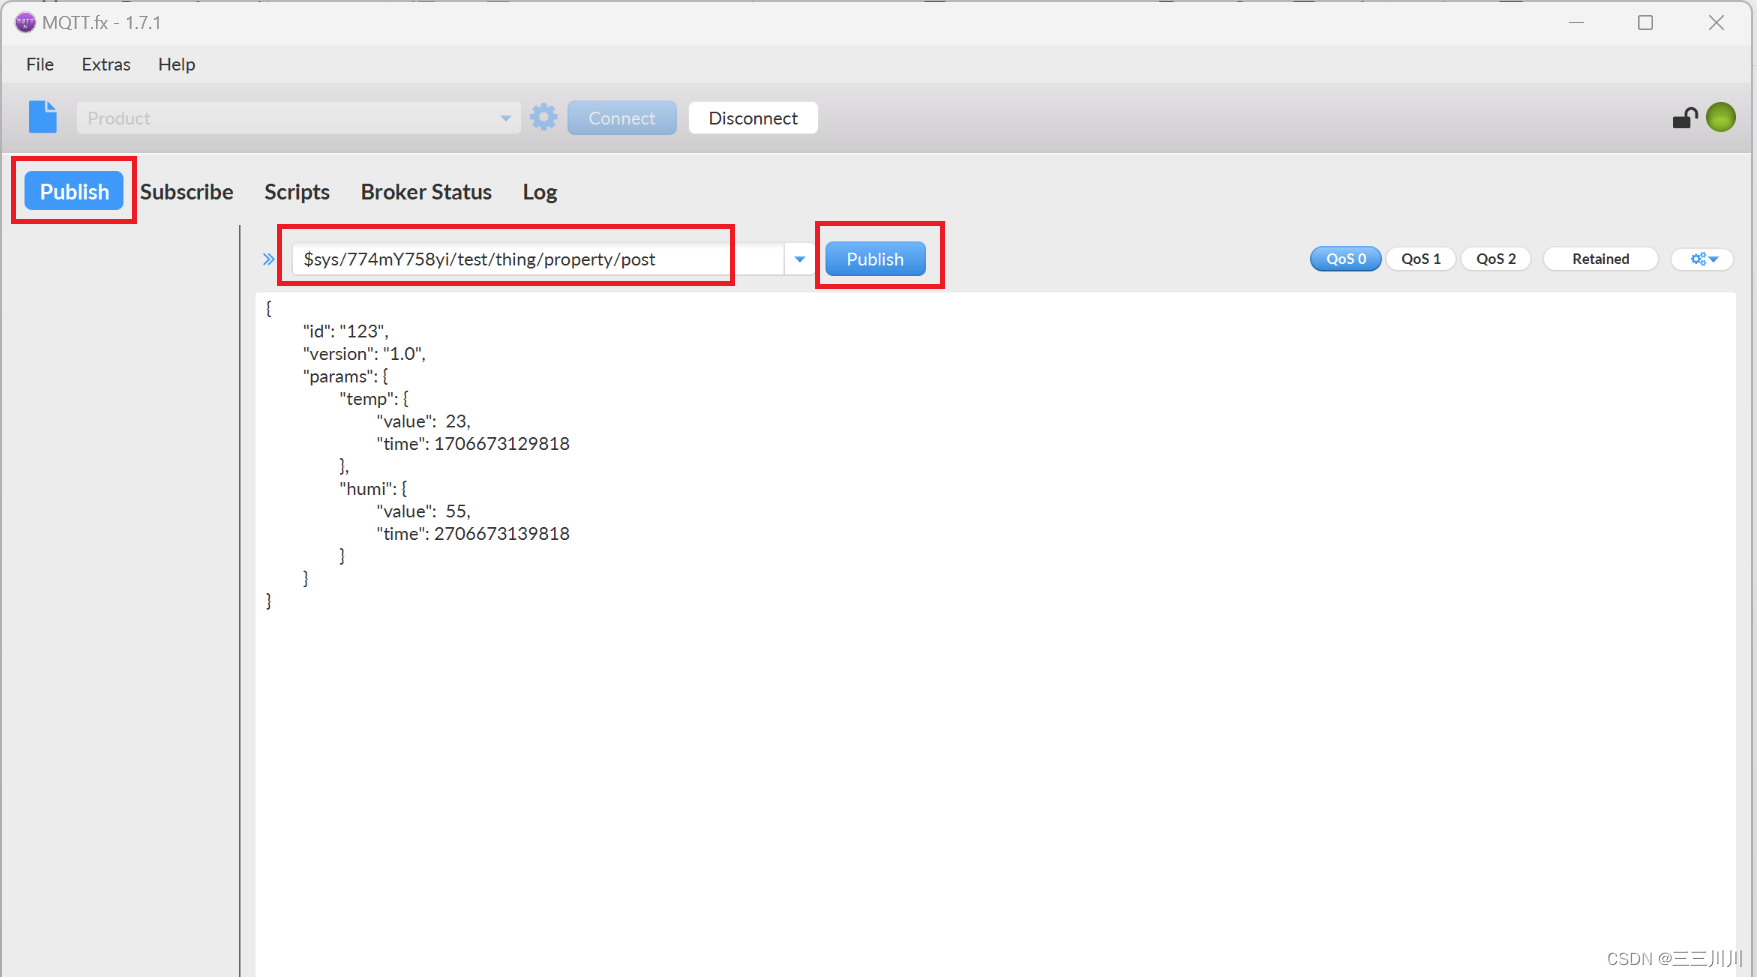Click the time value 1706673129818
The image size is (1757, 977).
(502, 443)
